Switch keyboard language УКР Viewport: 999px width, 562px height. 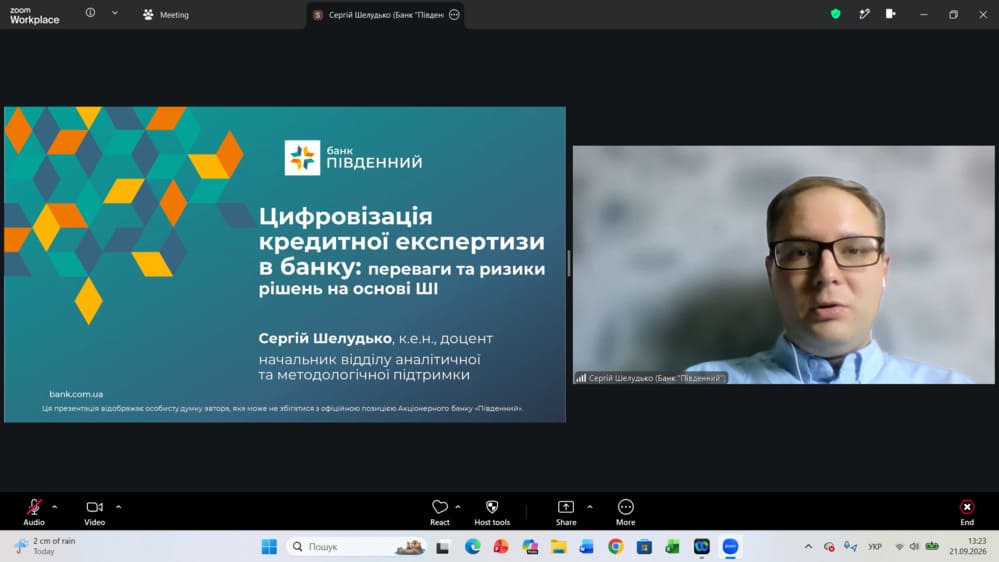point(875,547)
